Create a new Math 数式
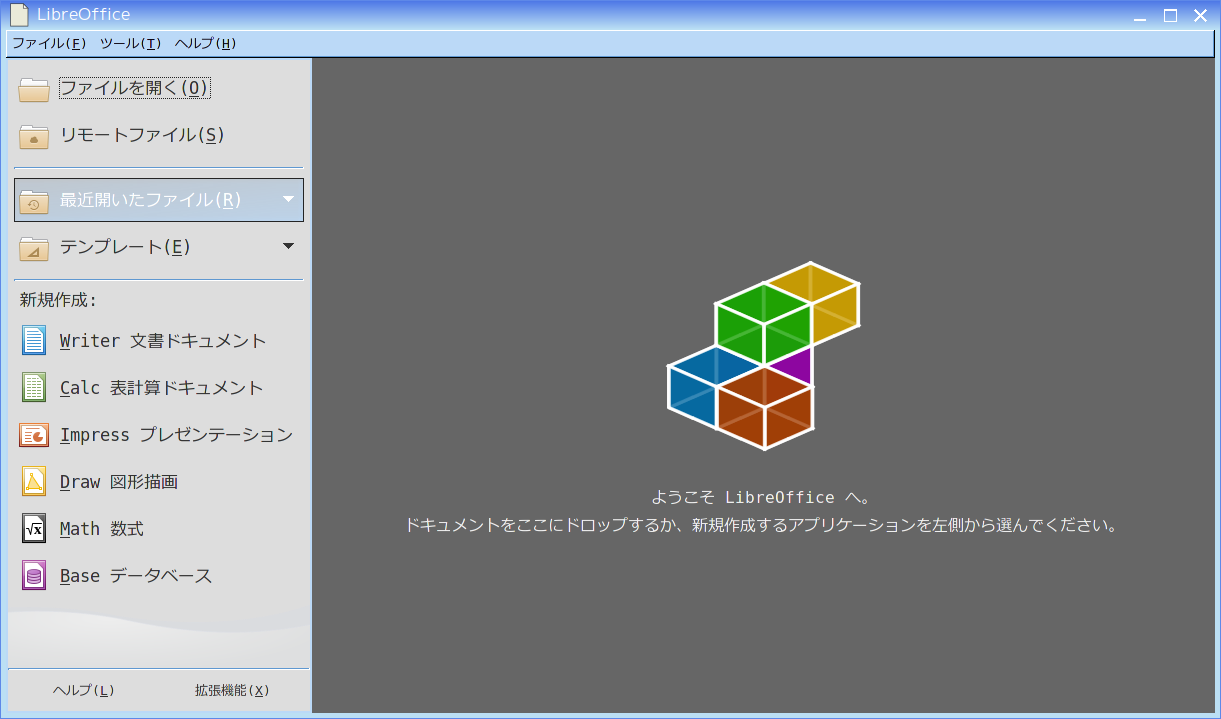This screenshot has width=1221, height=719. 159,529
